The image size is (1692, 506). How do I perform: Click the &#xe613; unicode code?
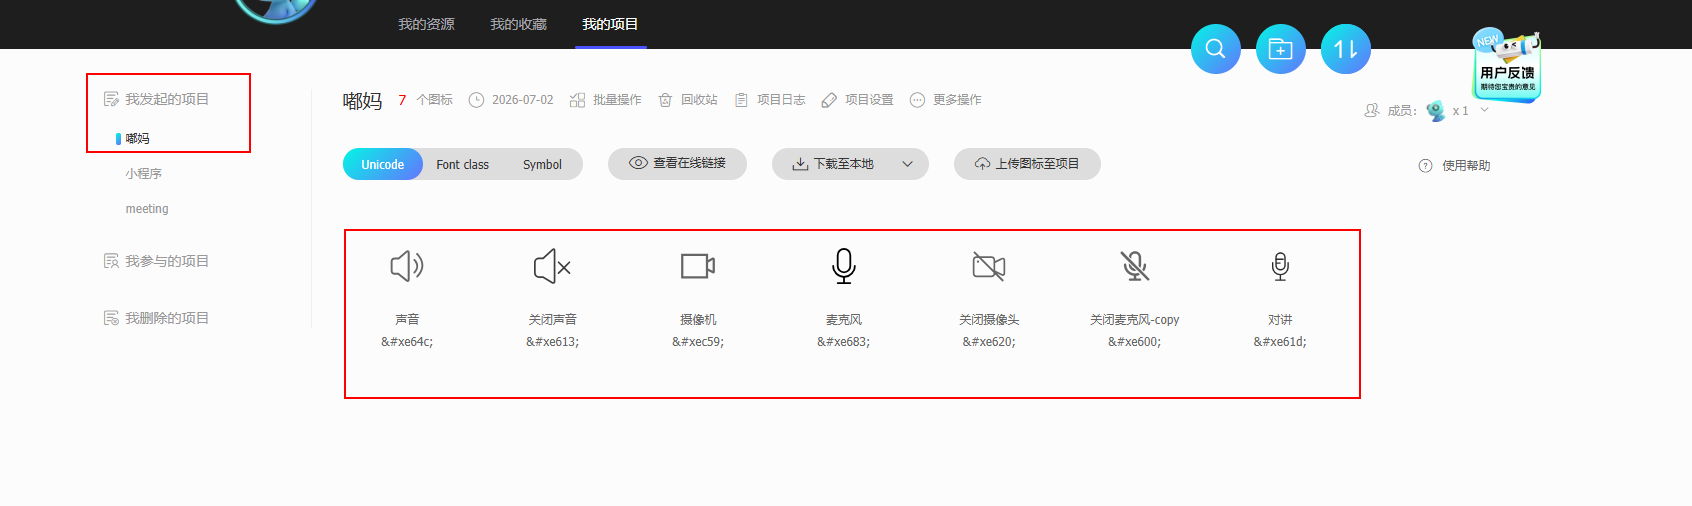tap(552, 342)
